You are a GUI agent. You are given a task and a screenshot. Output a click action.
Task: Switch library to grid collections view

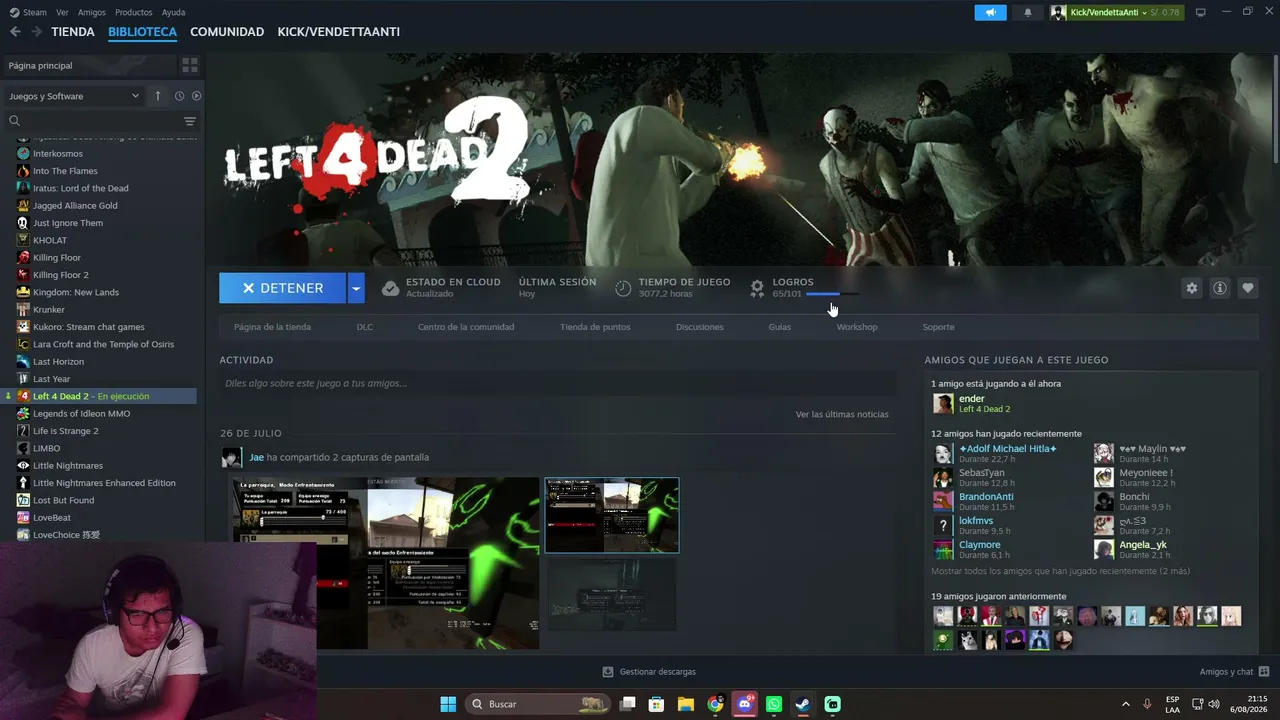(189, 65)
